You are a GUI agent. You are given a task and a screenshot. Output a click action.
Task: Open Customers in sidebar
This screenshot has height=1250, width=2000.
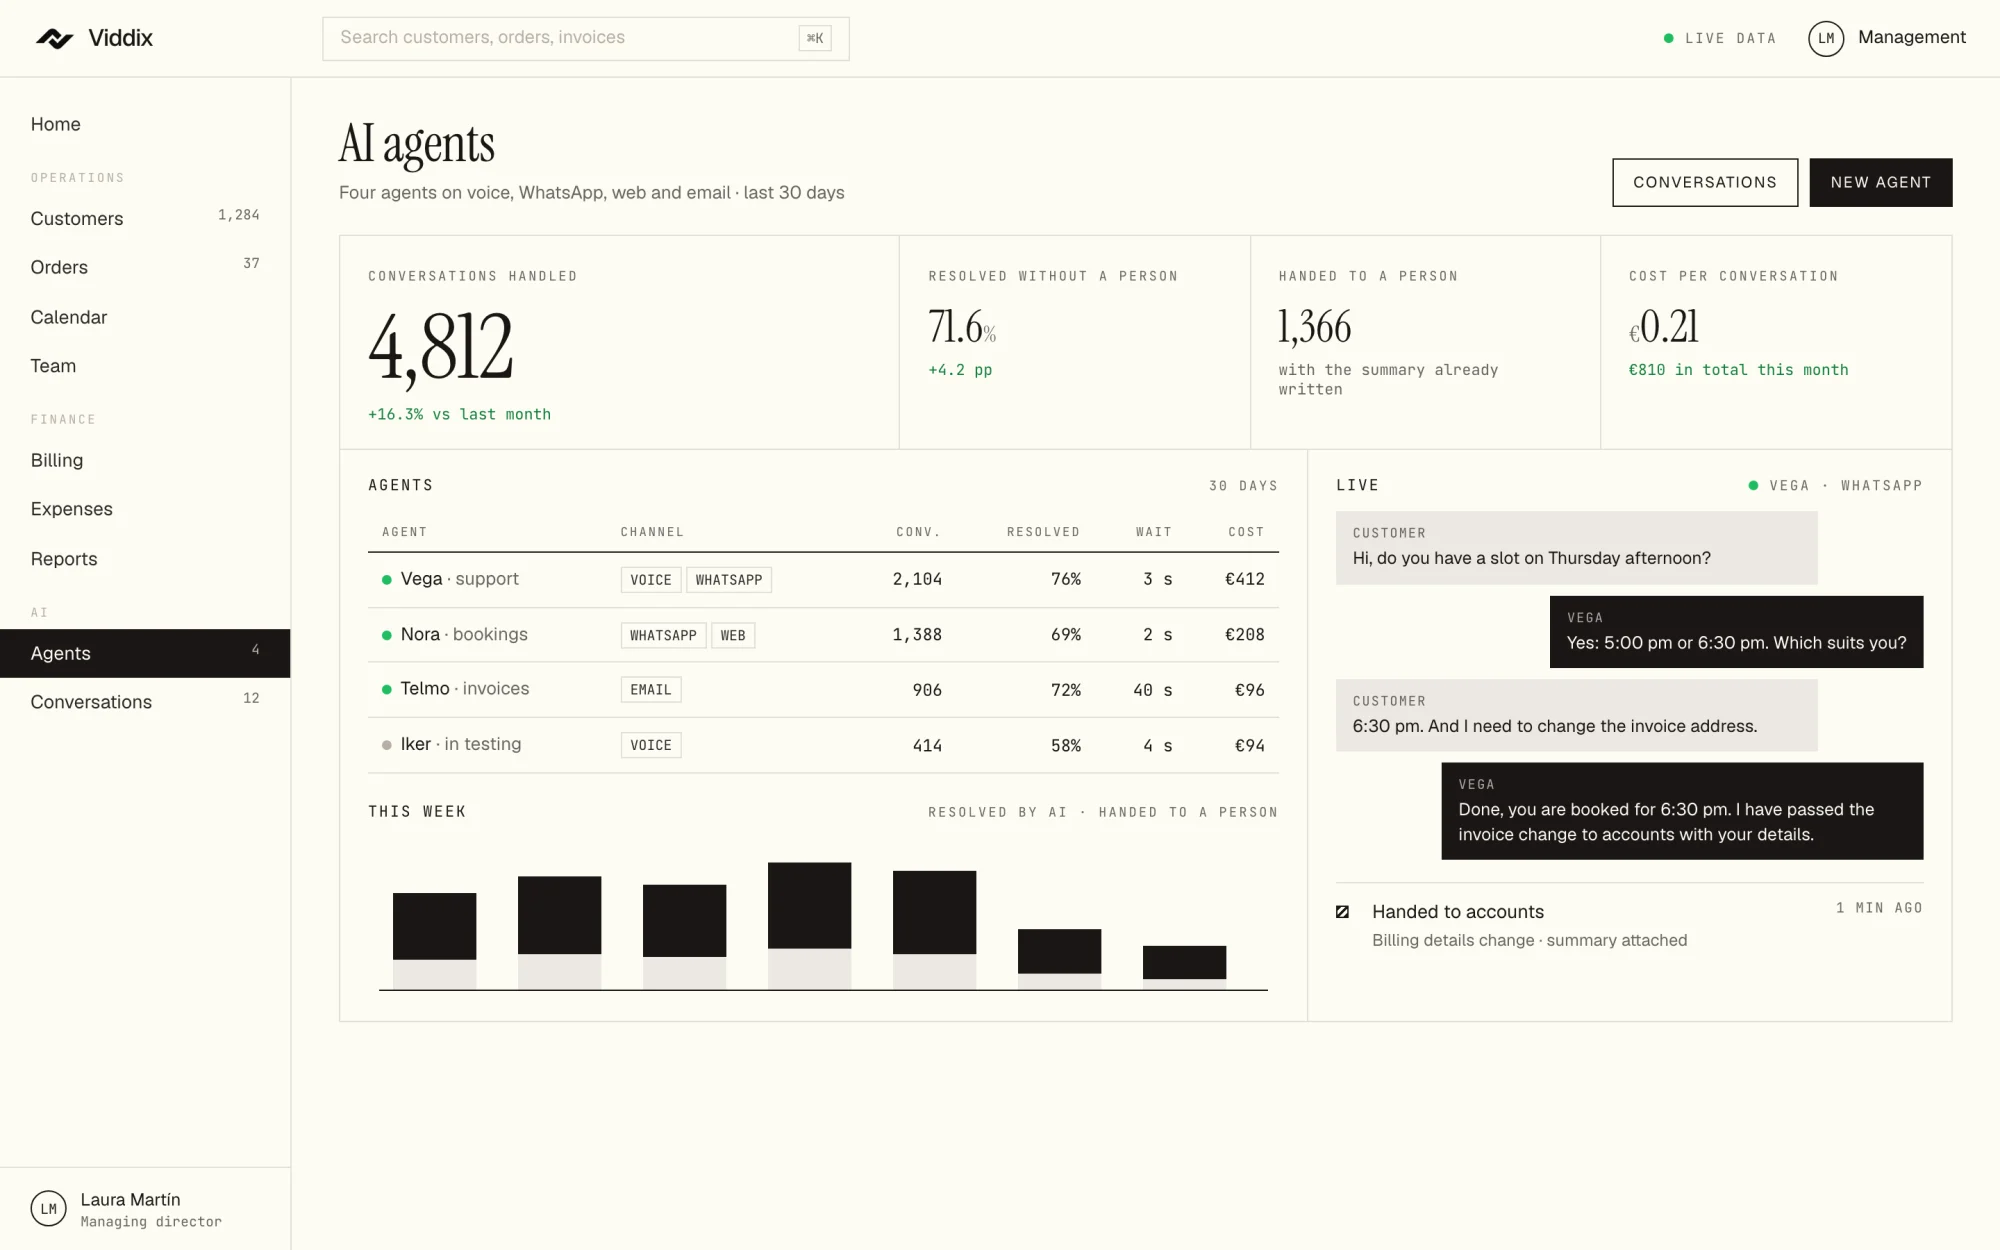coord(145,218)
